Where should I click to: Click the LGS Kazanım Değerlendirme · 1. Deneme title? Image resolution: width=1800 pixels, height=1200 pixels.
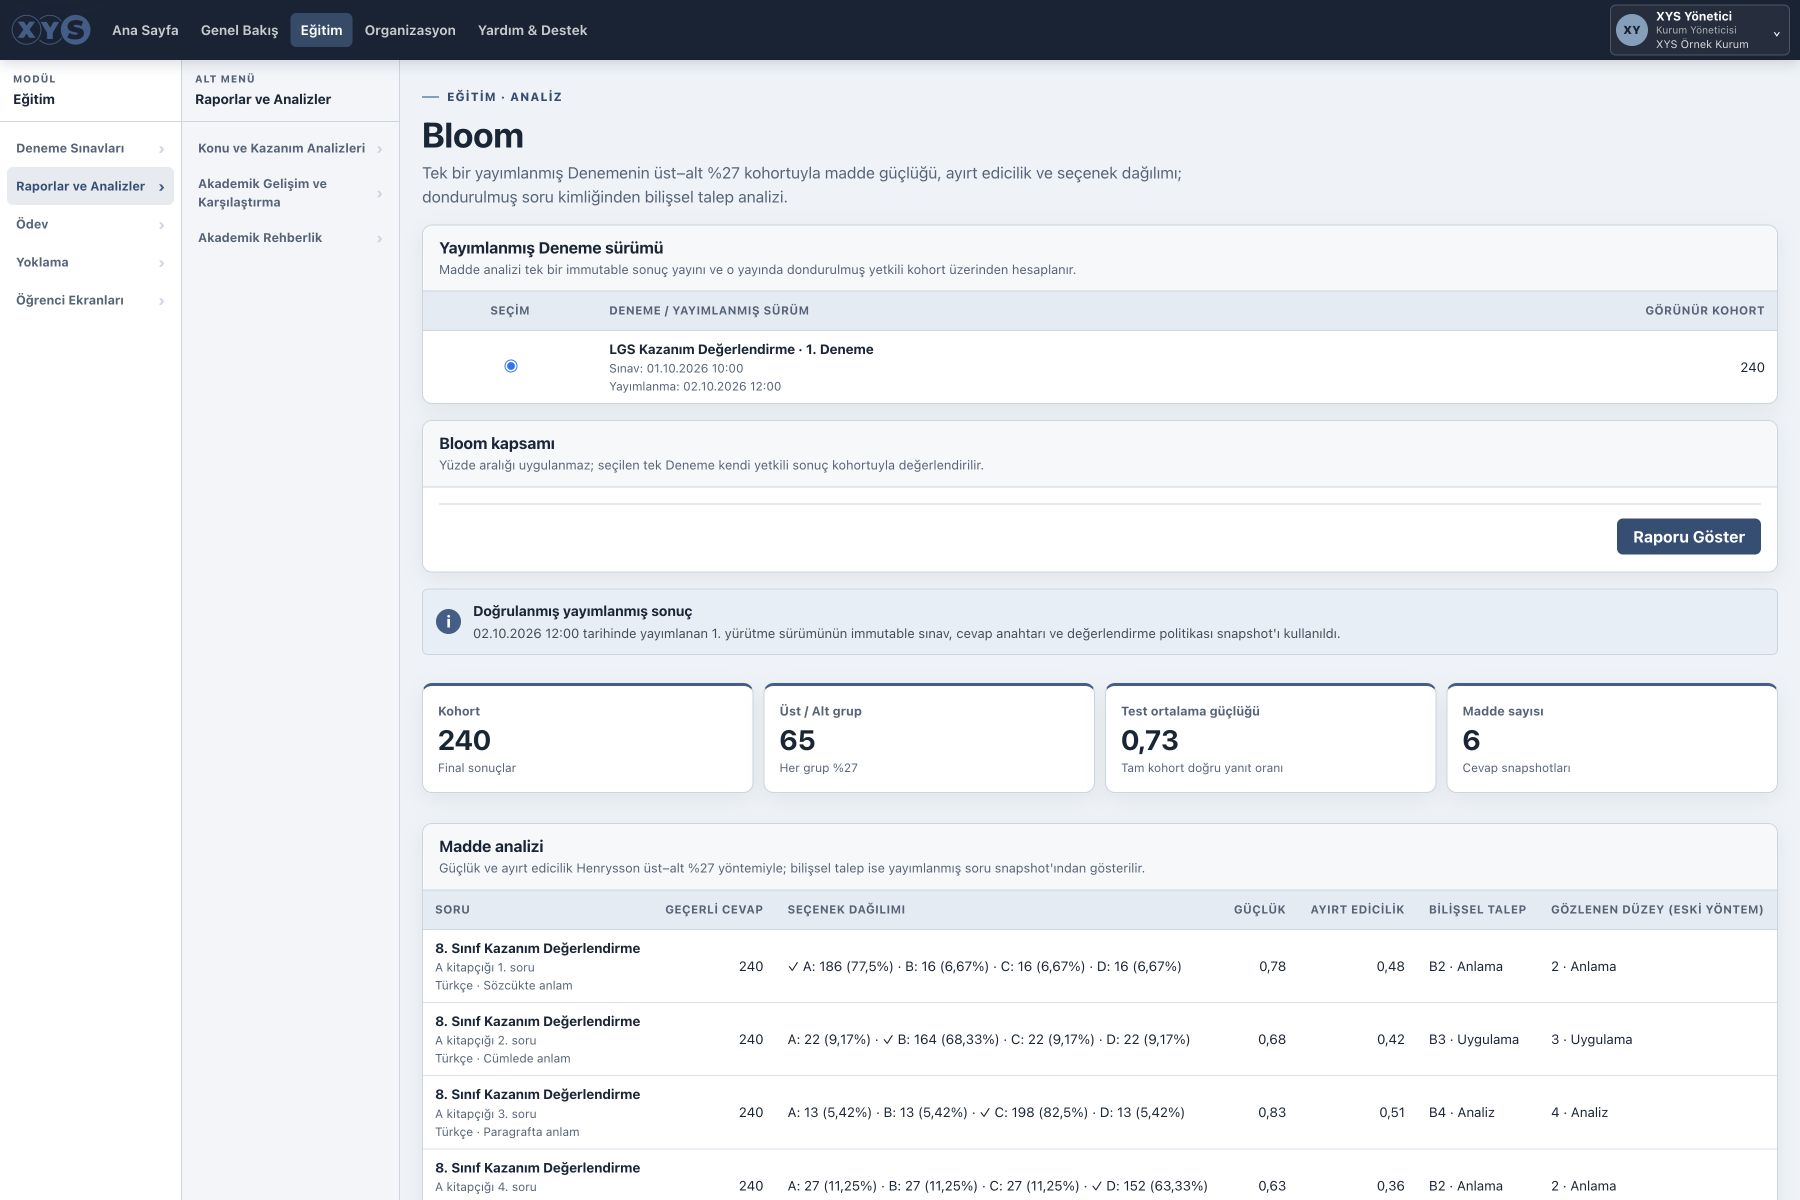pyautogui.click(x=741, y=349)
